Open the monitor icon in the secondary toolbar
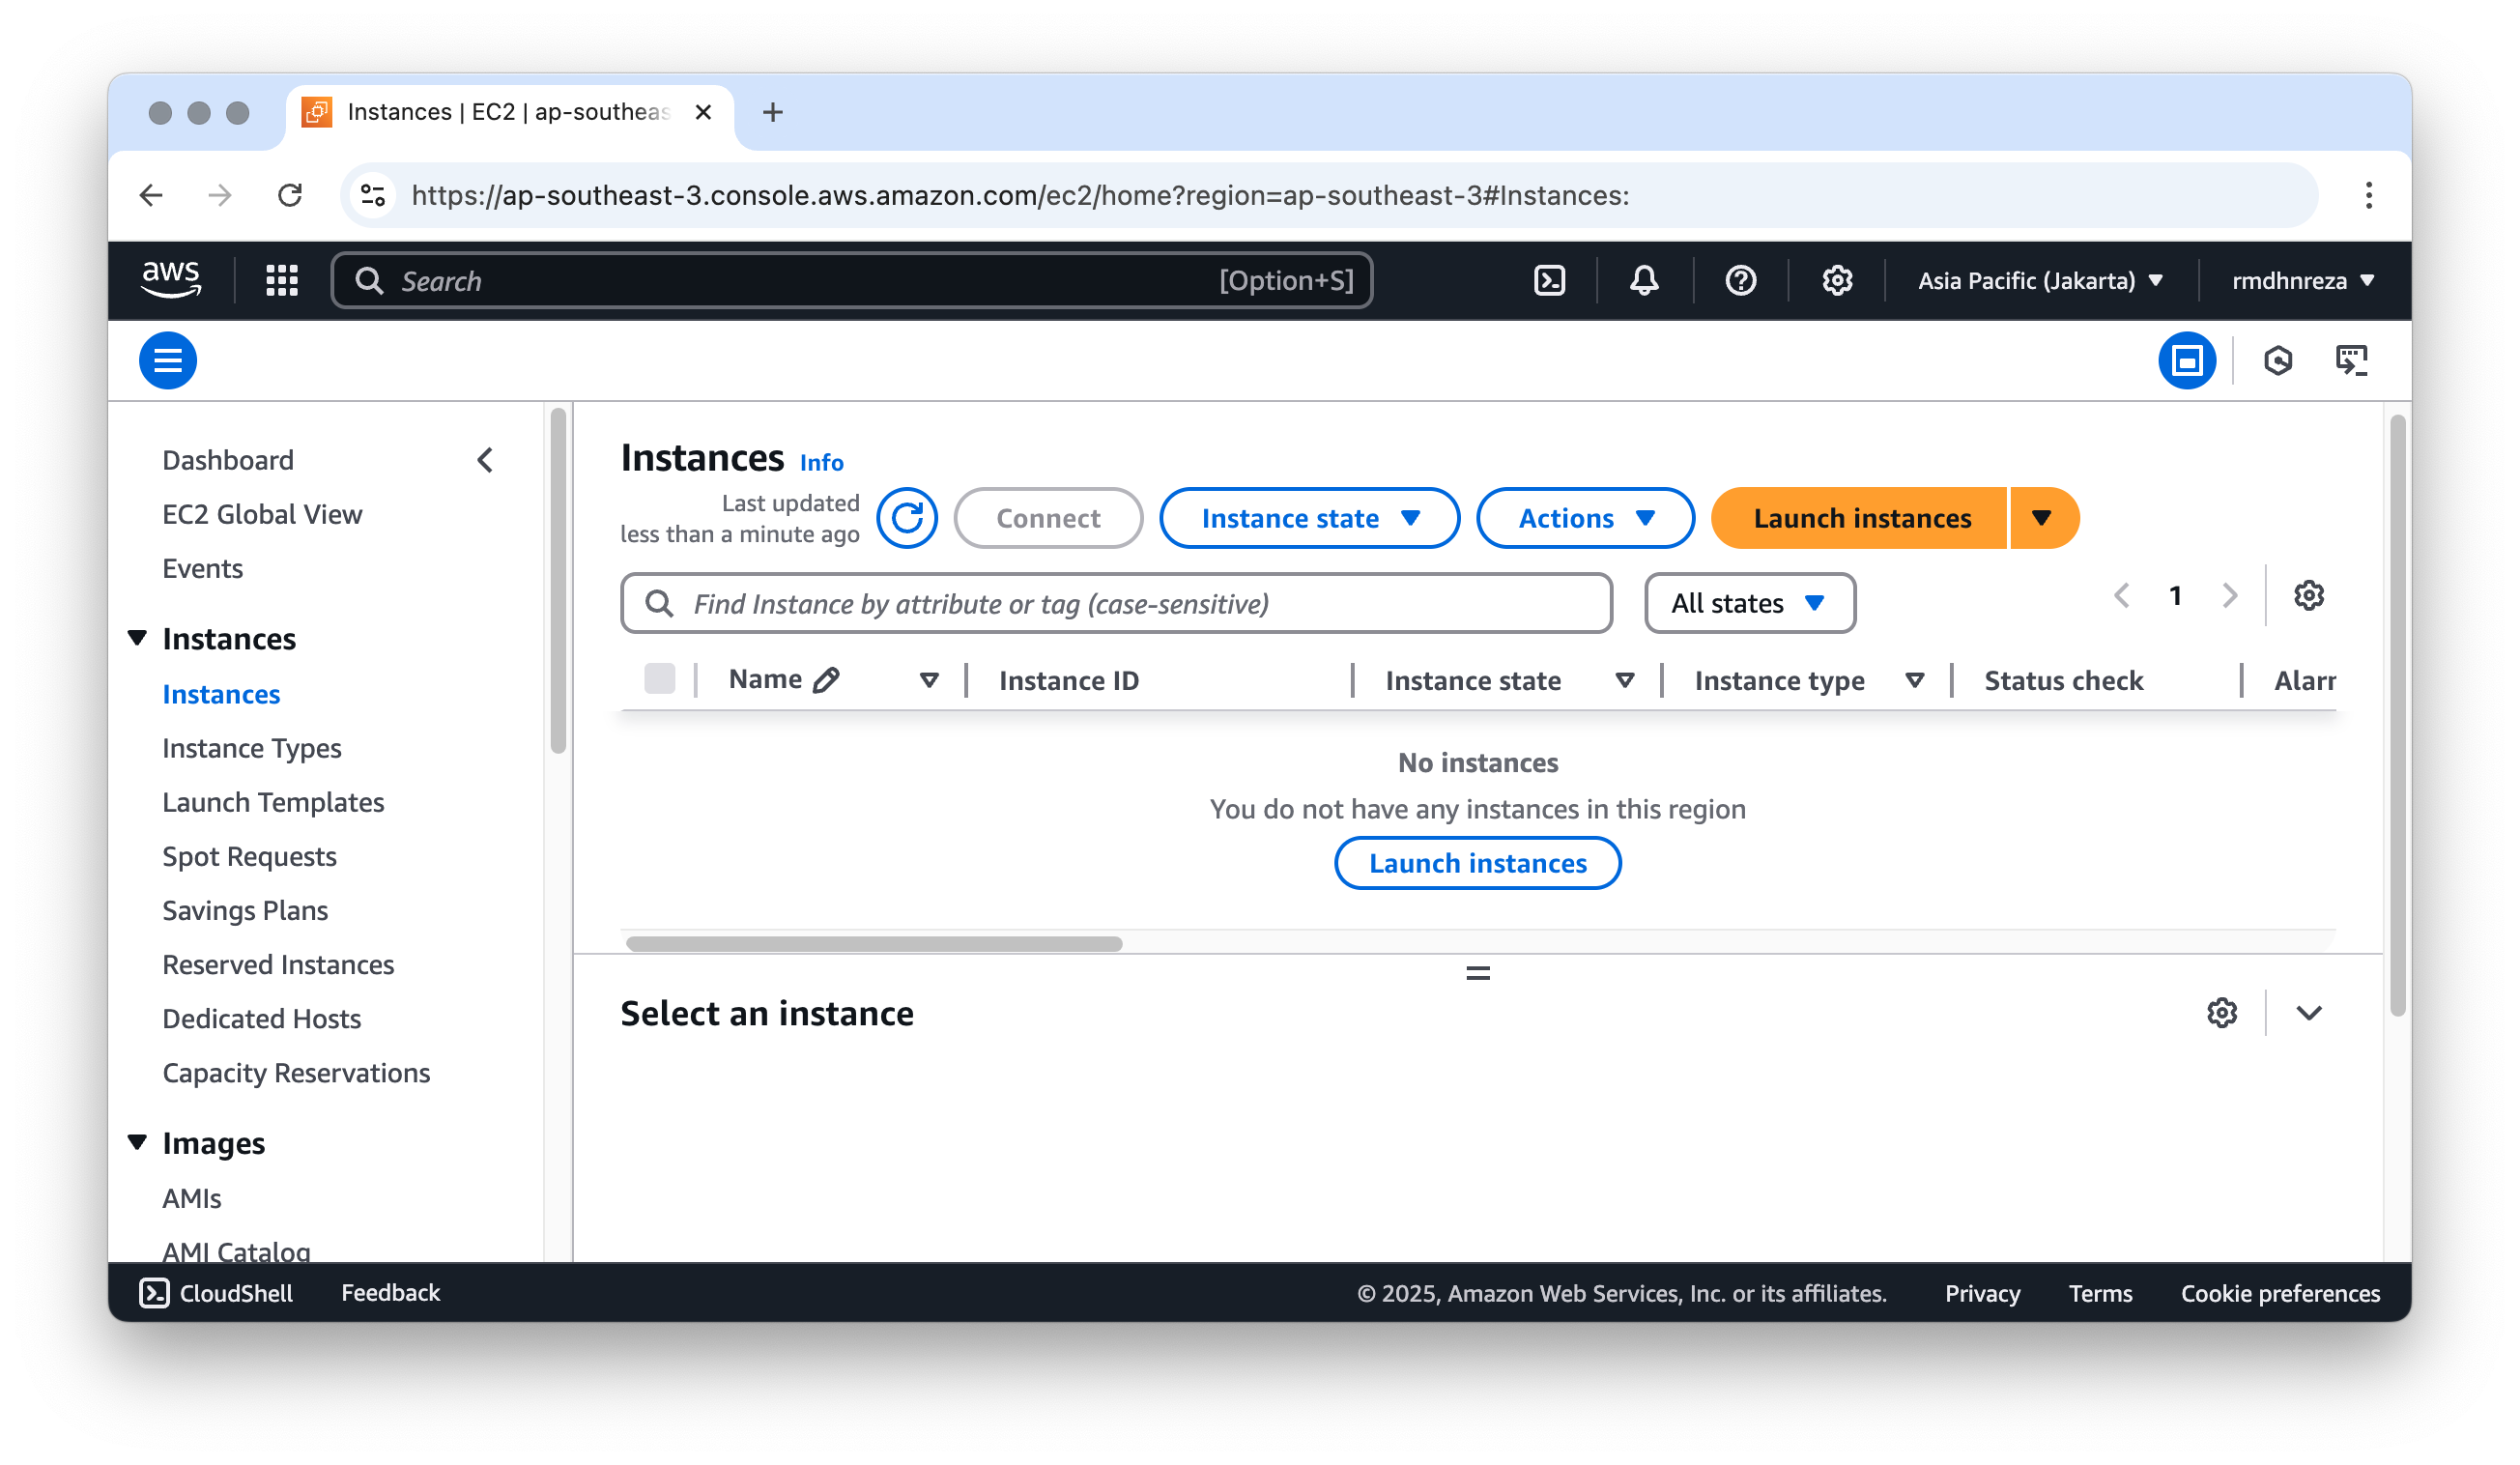Image resolution: width=2520 pixels, height=1465 pixels. [2352, 360]
